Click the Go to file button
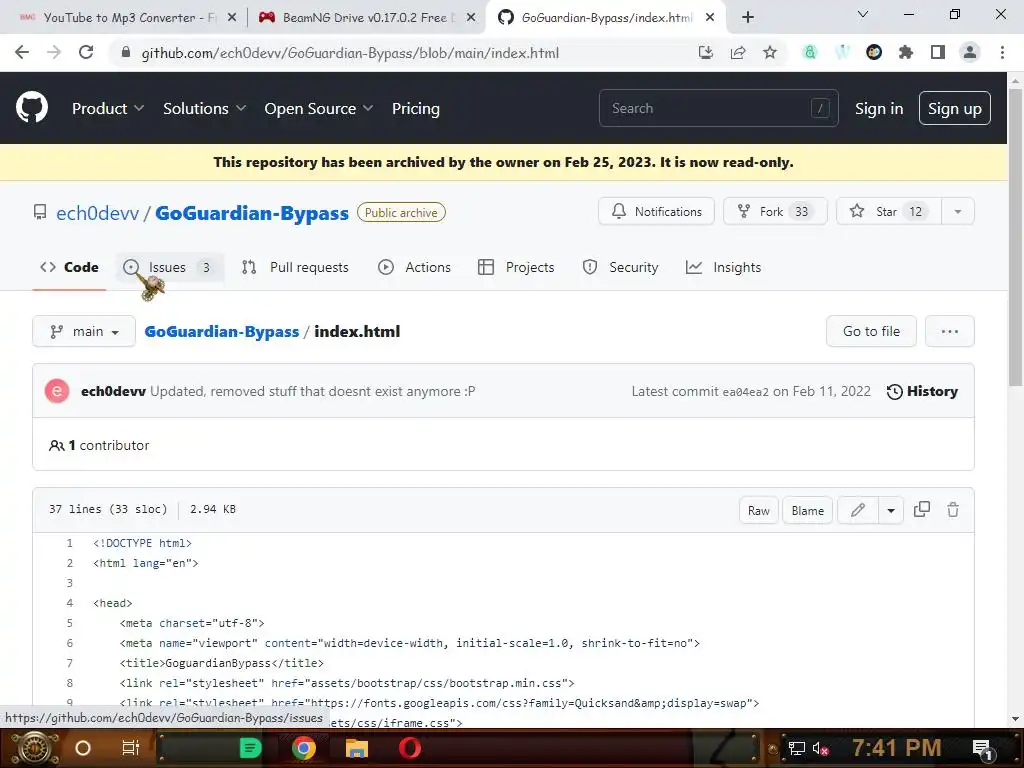The width and height of the screenshot is (1024, 768). coord(871,332)
